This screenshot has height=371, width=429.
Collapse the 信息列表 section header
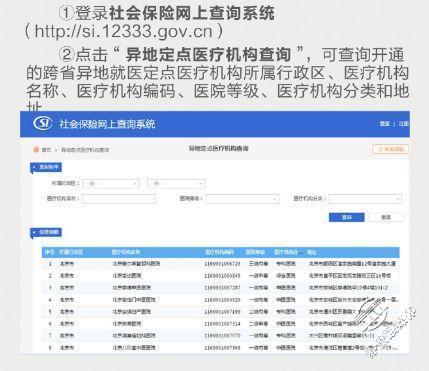coord(46,232)
